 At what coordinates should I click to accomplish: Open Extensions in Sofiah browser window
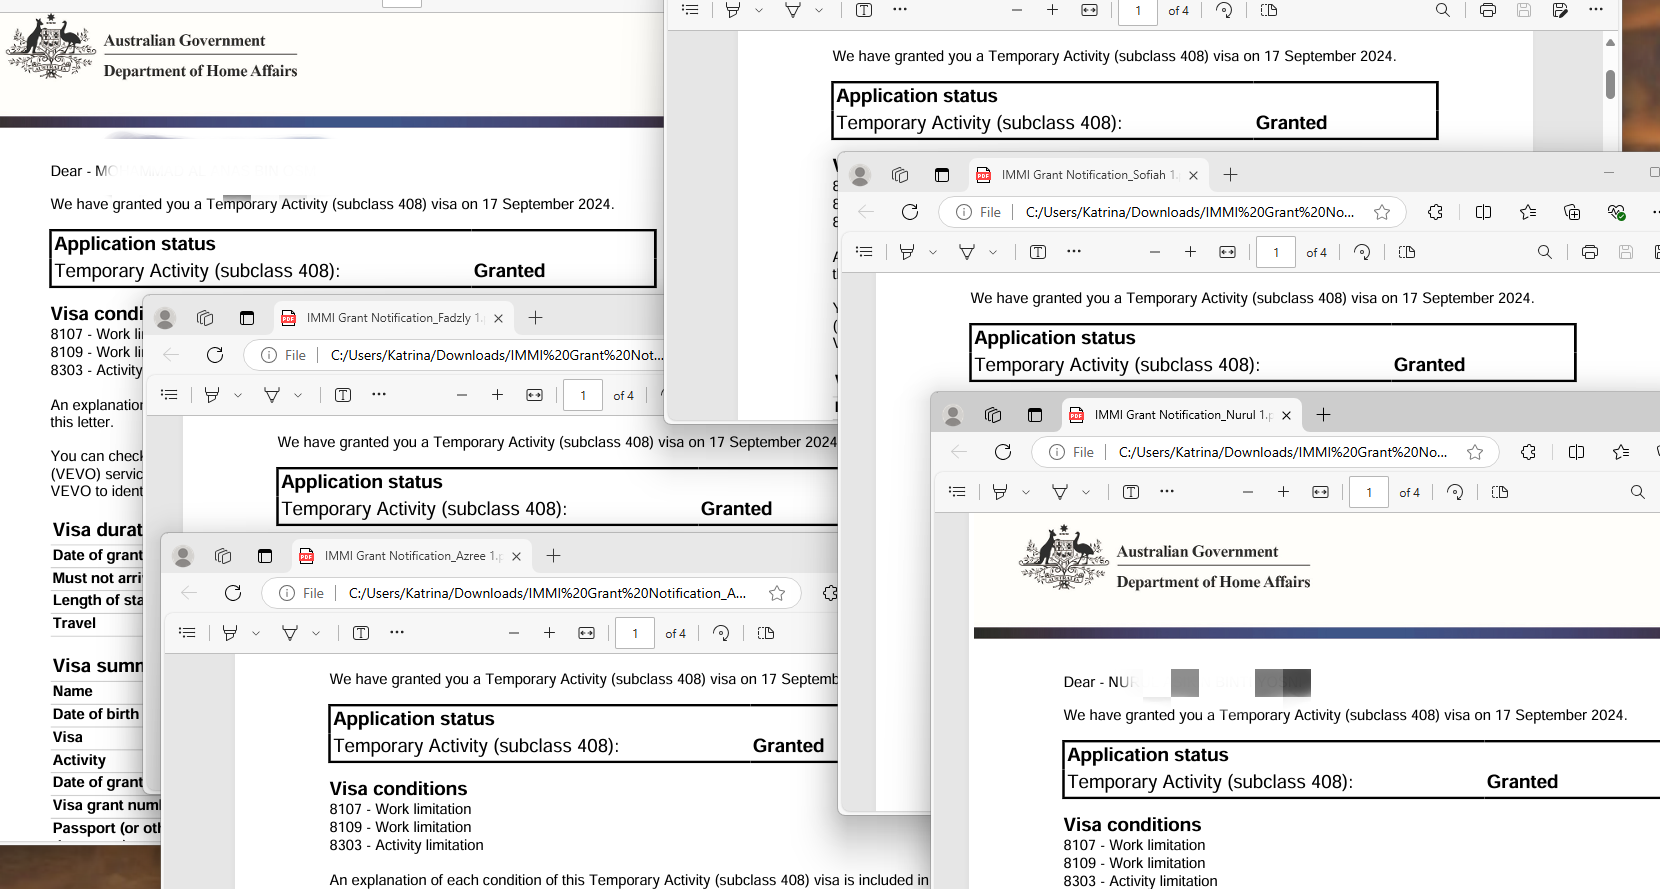1435,212
